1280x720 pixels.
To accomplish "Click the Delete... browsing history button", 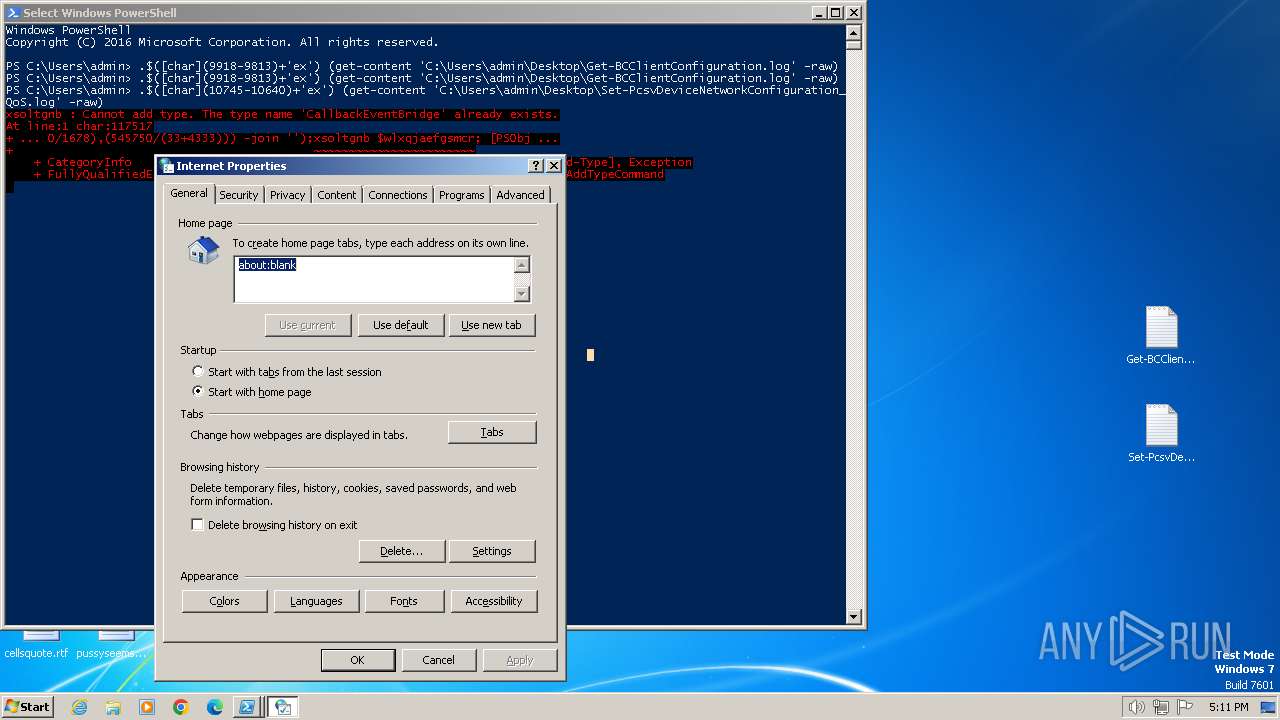I will [x=401, y=551].
